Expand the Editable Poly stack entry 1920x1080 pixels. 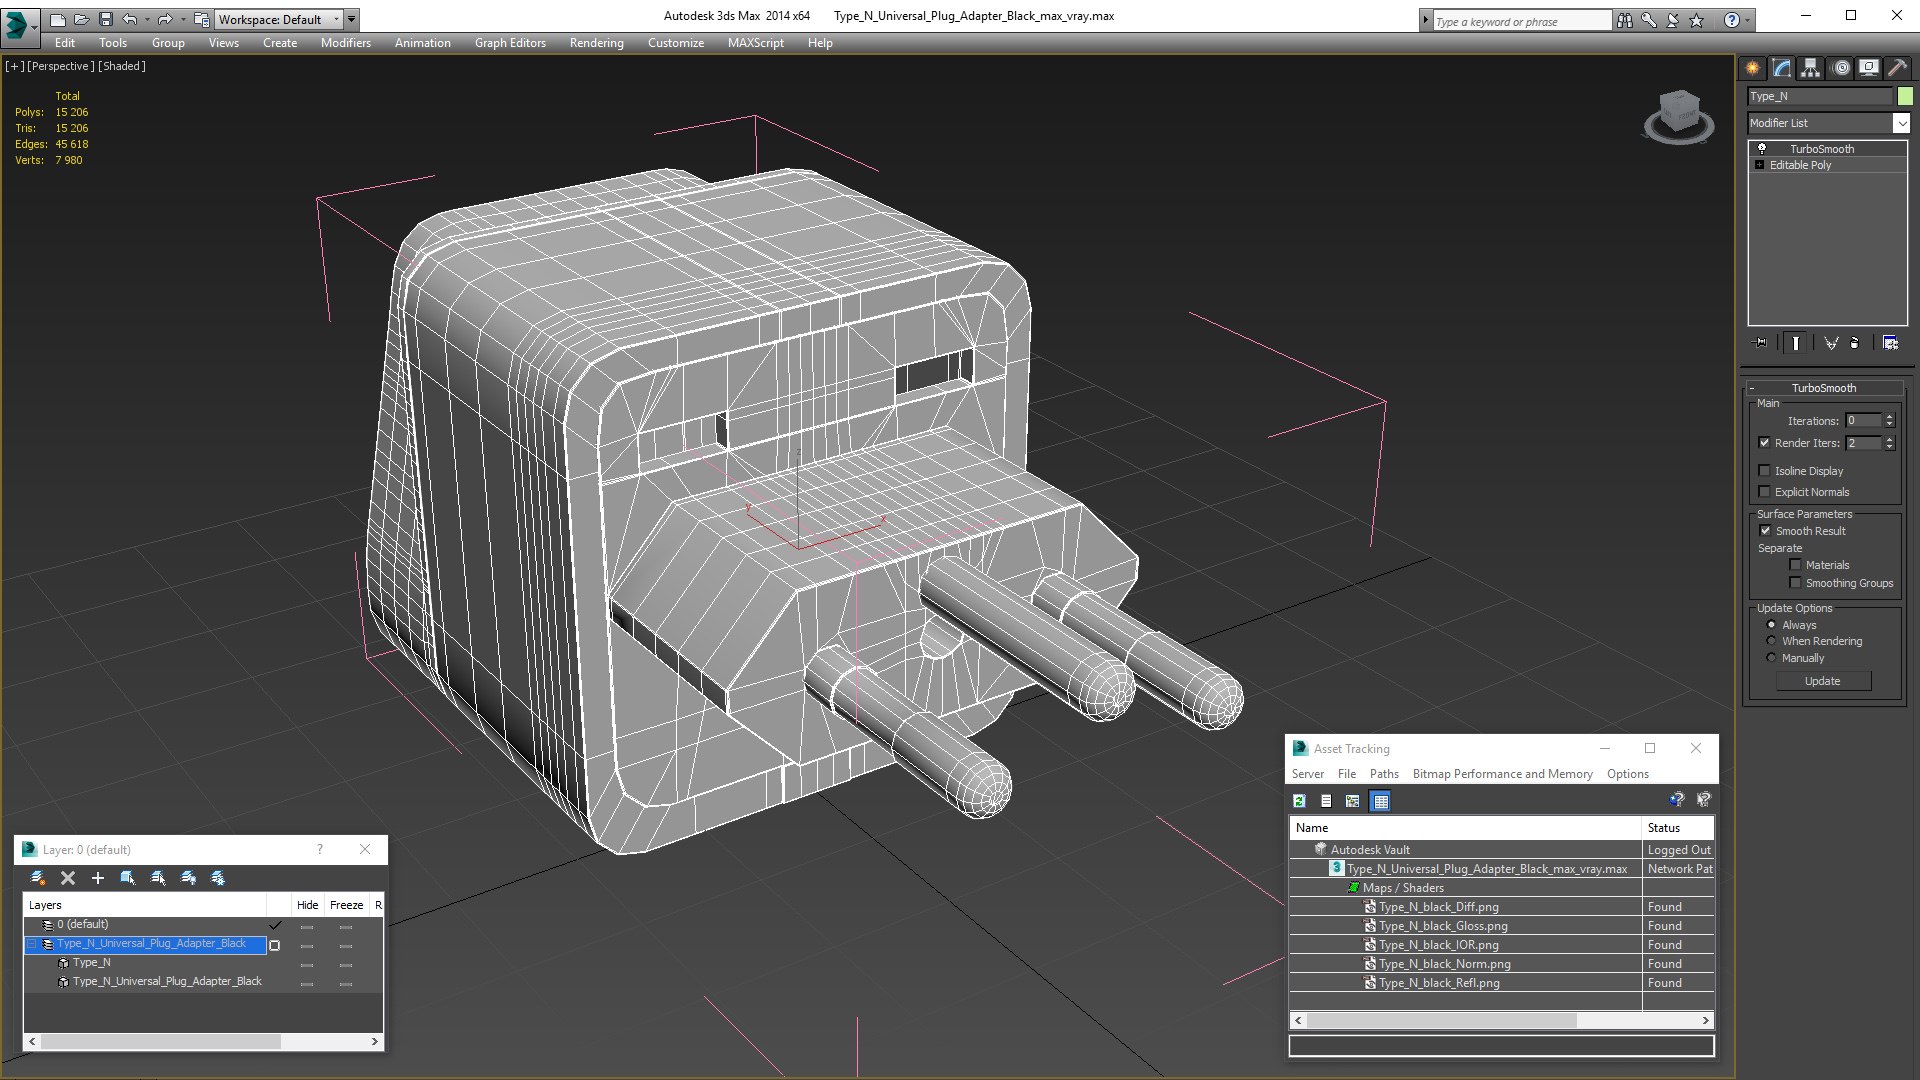pyautogui.click(x=1759, y=165)
